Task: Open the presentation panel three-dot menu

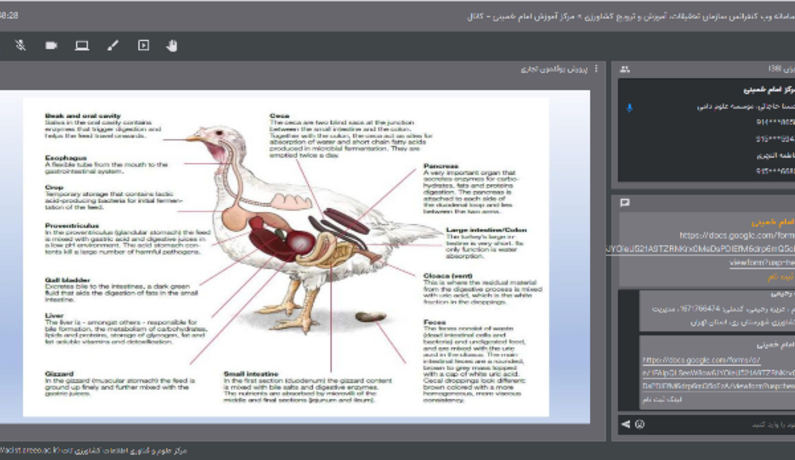Action: coord(596,68)
